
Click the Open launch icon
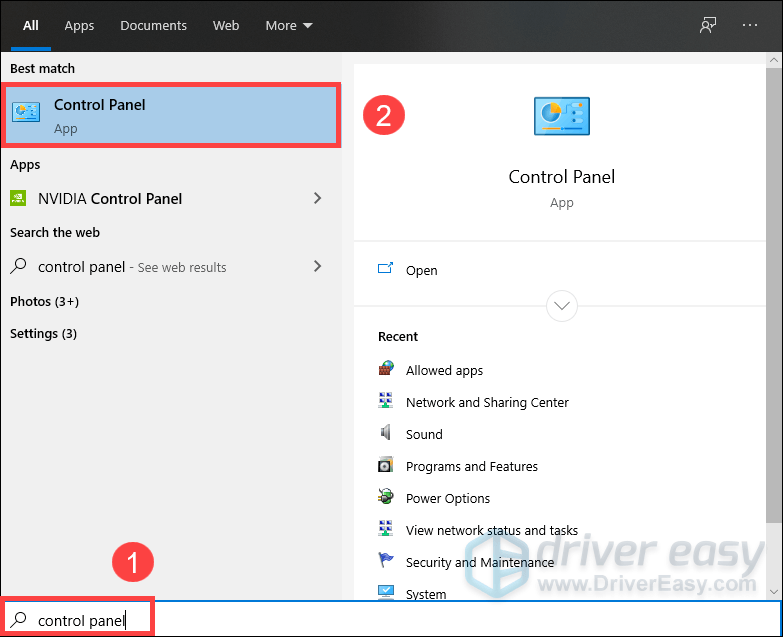pos(385,269)
